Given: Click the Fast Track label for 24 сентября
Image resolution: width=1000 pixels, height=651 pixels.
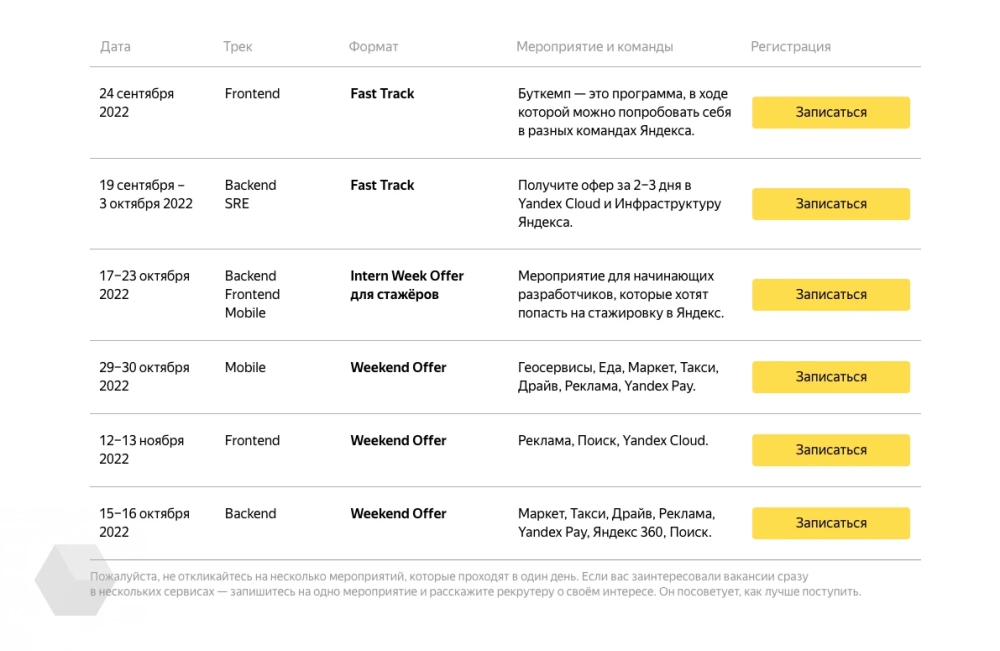Looking at the screenshot, I should [x=382, y=94].
